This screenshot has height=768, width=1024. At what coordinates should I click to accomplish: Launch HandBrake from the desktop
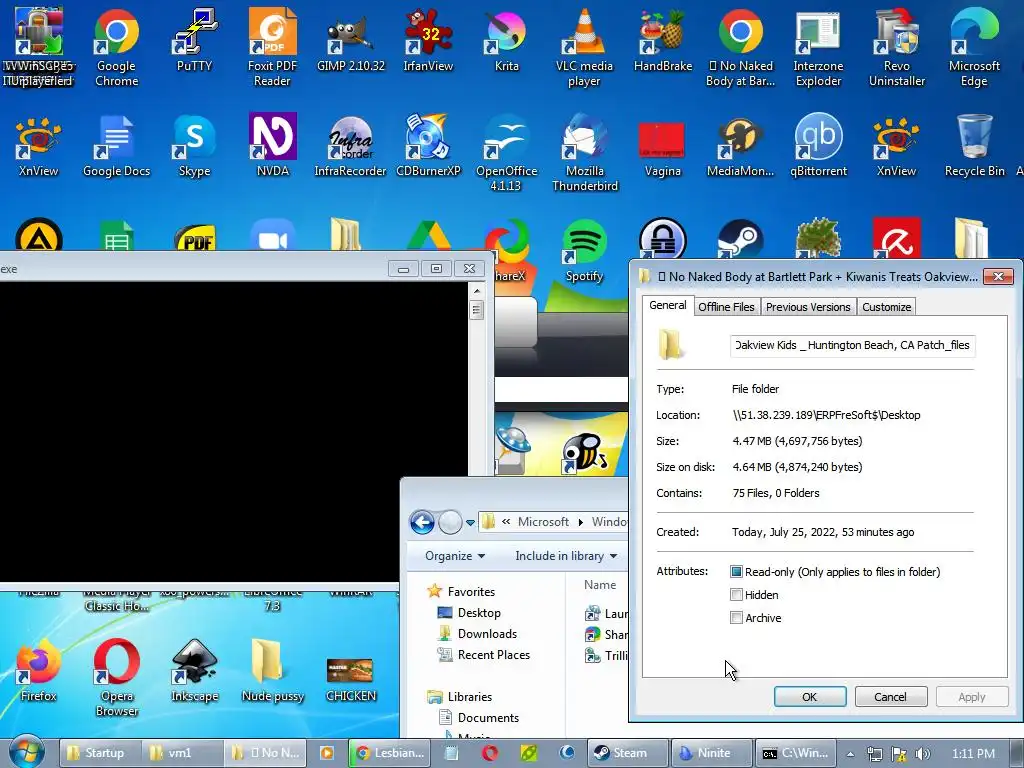click(663, 40)
